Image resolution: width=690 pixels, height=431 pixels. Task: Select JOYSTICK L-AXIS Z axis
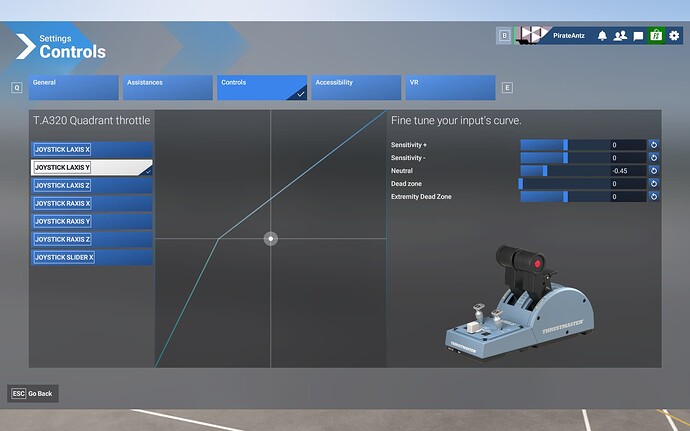[92, 185]
